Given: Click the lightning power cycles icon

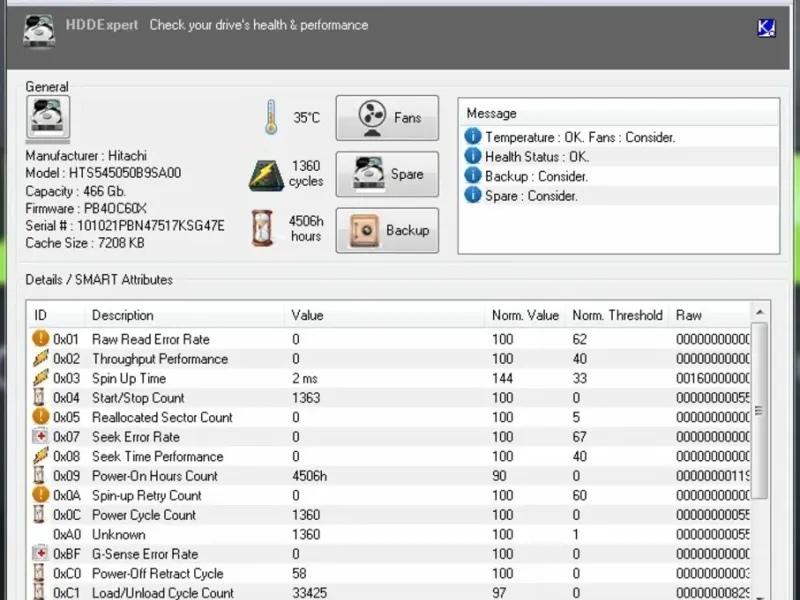Looking at the screenshot, I should [x=266, y=176].
